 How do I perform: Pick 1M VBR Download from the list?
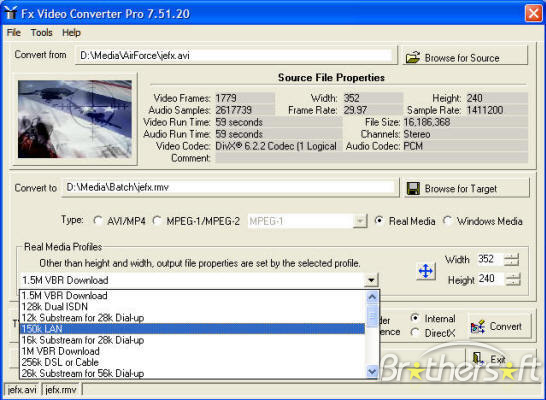[x=193, y=351]
